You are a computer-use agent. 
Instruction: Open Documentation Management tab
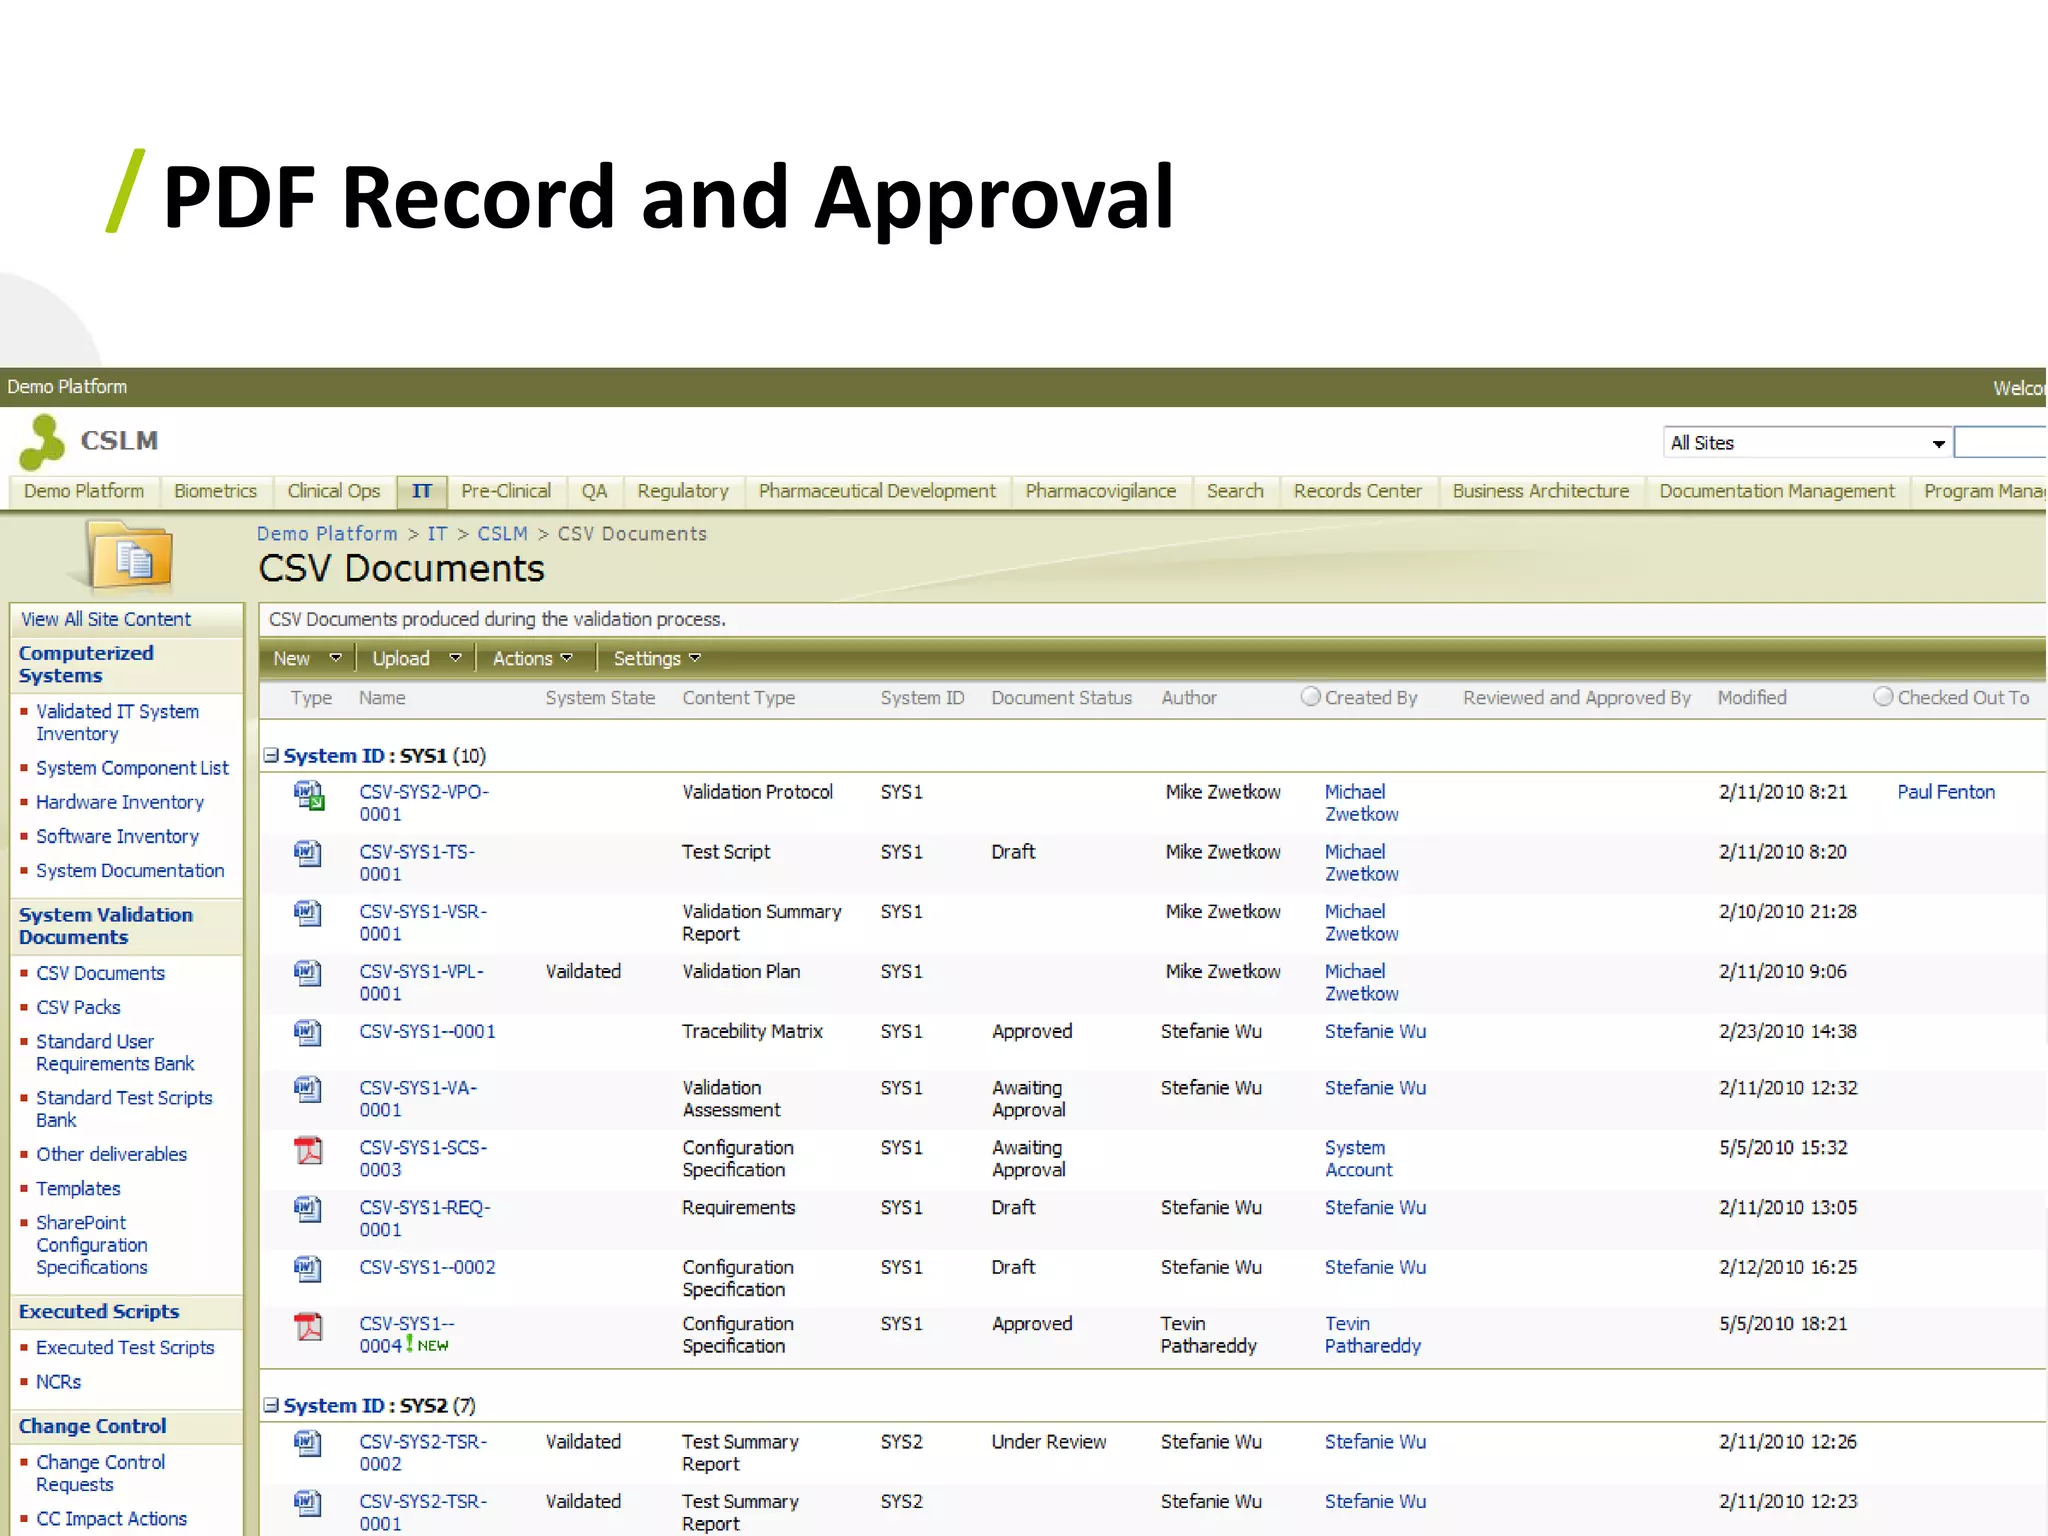click(1776, 491)
